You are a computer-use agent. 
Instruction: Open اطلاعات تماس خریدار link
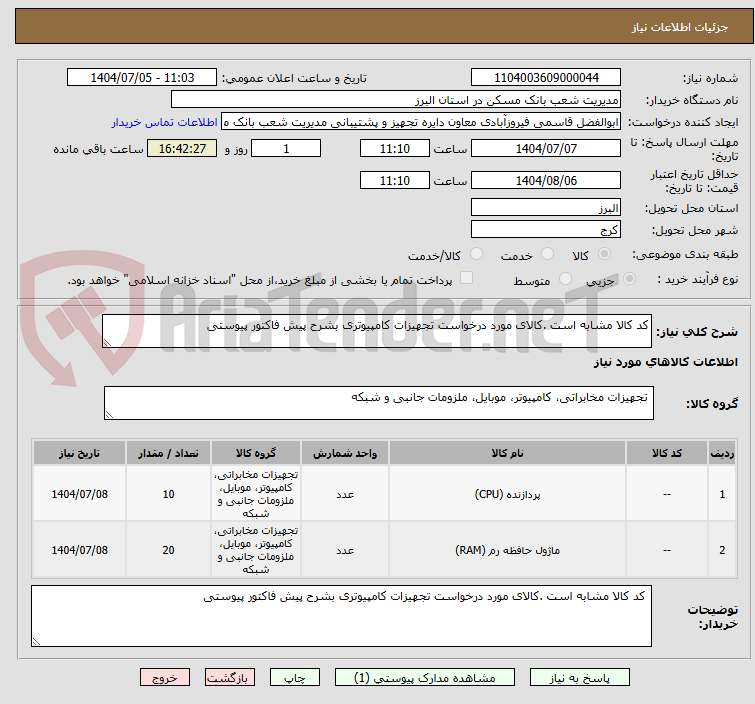coord(165,122)
